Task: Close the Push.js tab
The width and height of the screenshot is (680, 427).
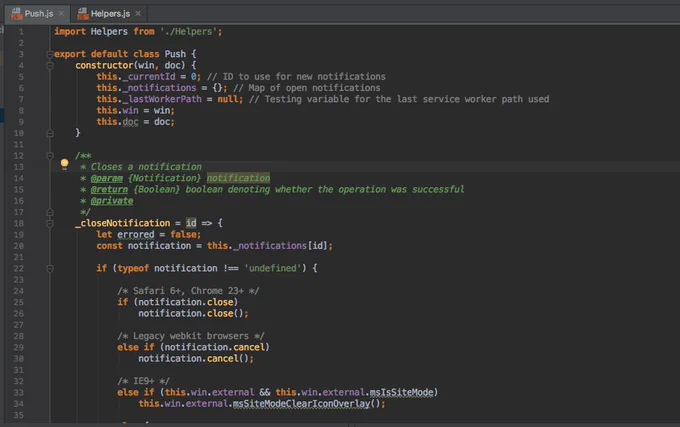Action: click(61, 13)
